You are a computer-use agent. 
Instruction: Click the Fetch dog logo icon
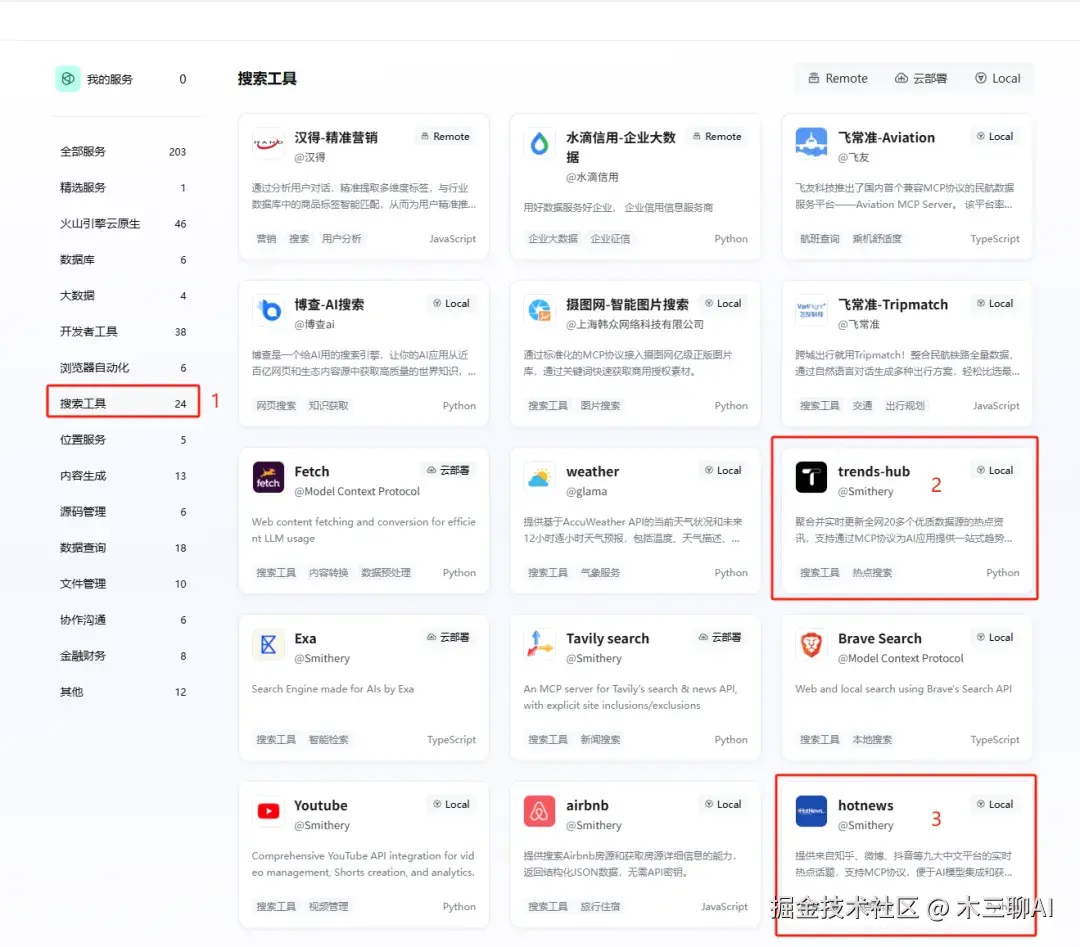(268, 477)
